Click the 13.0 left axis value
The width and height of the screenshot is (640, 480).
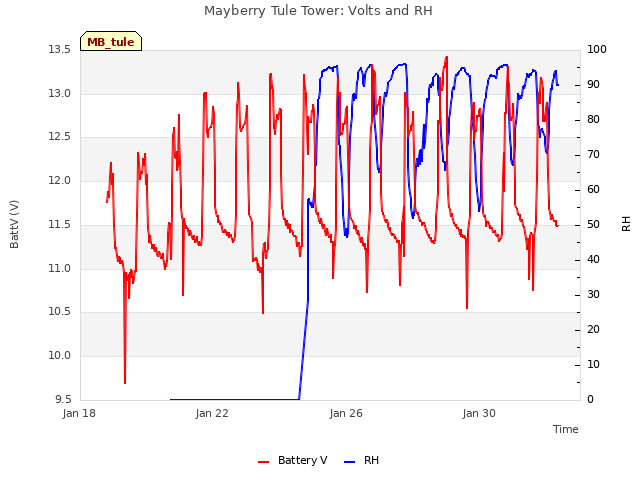coord(60,93)
